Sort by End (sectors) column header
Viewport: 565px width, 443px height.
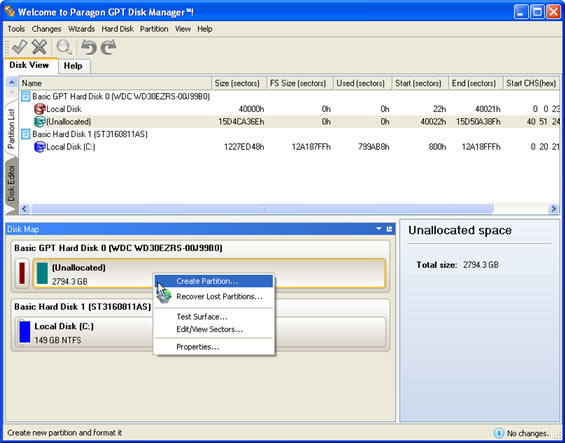(476, 83)
